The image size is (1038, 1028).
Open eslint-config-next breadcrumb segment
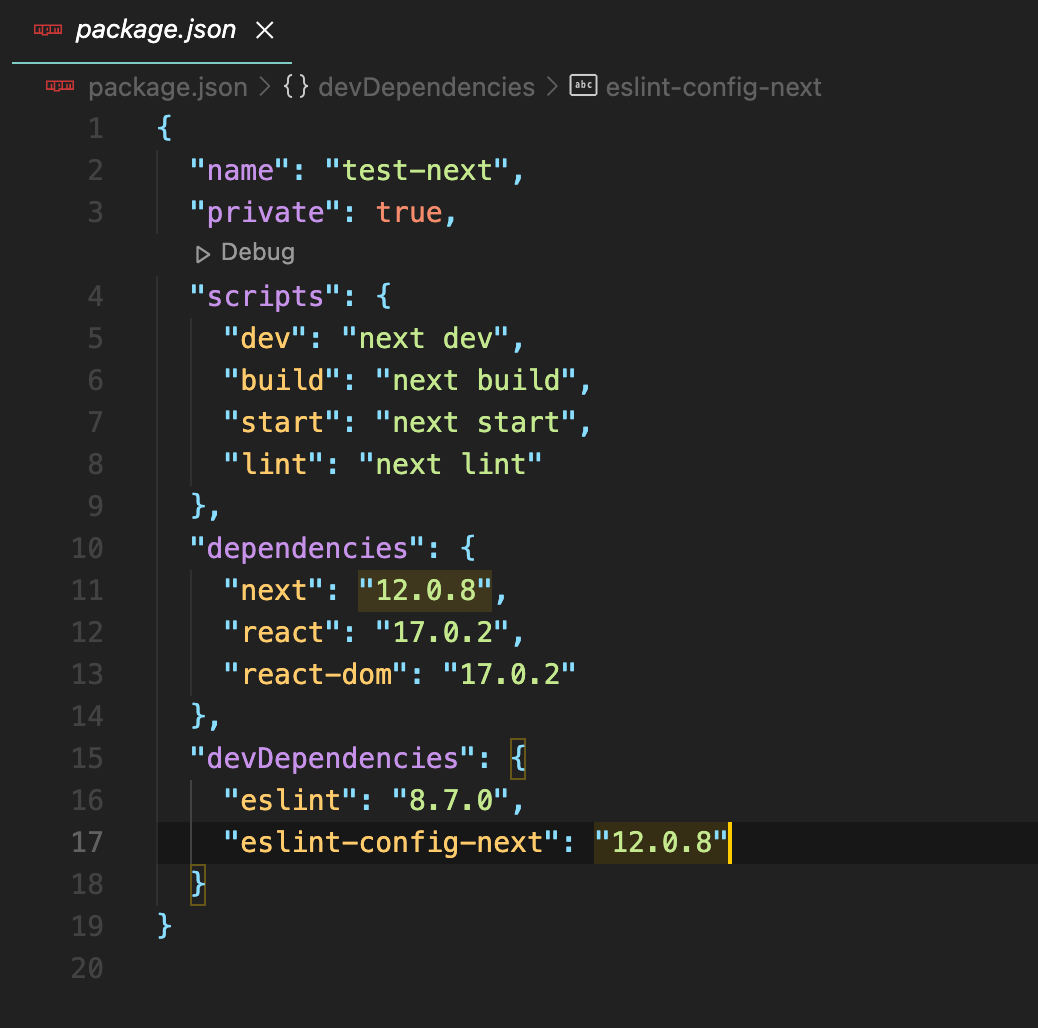[714, 87]
